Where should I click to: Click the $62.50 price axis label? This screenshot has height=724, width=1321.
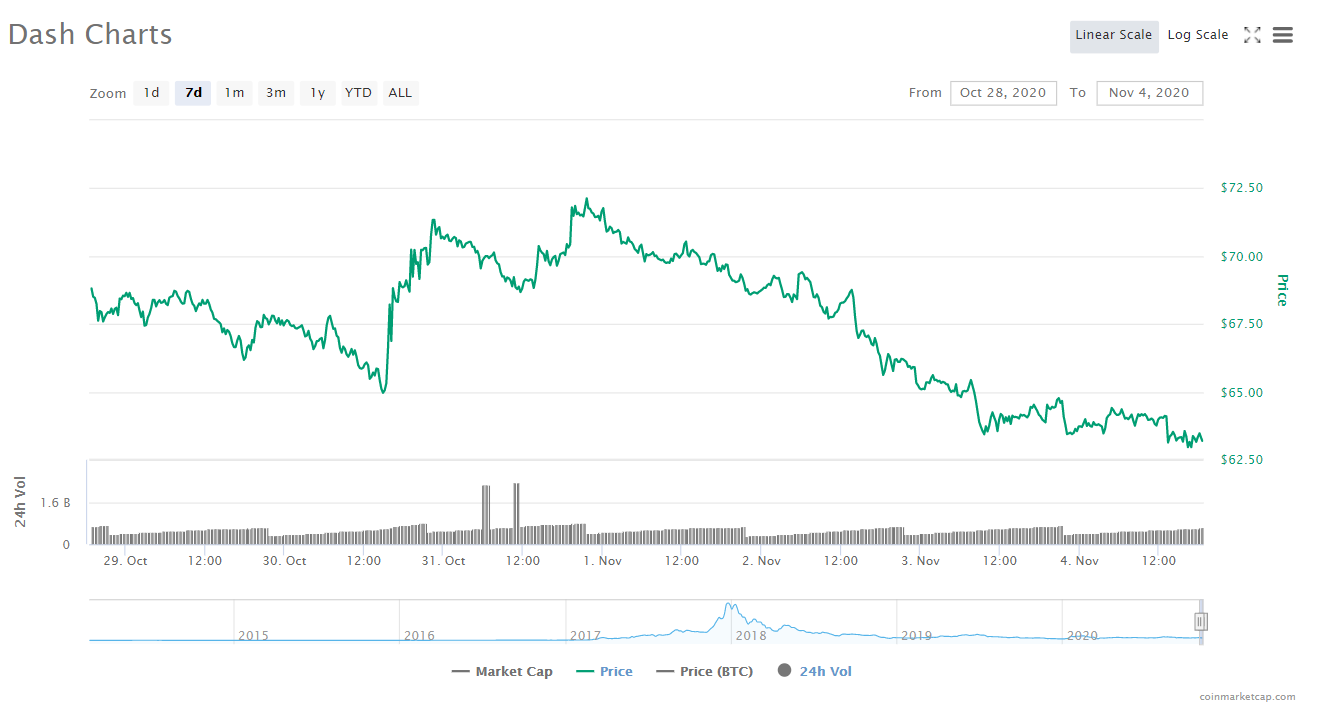(x=1242, y=460)
